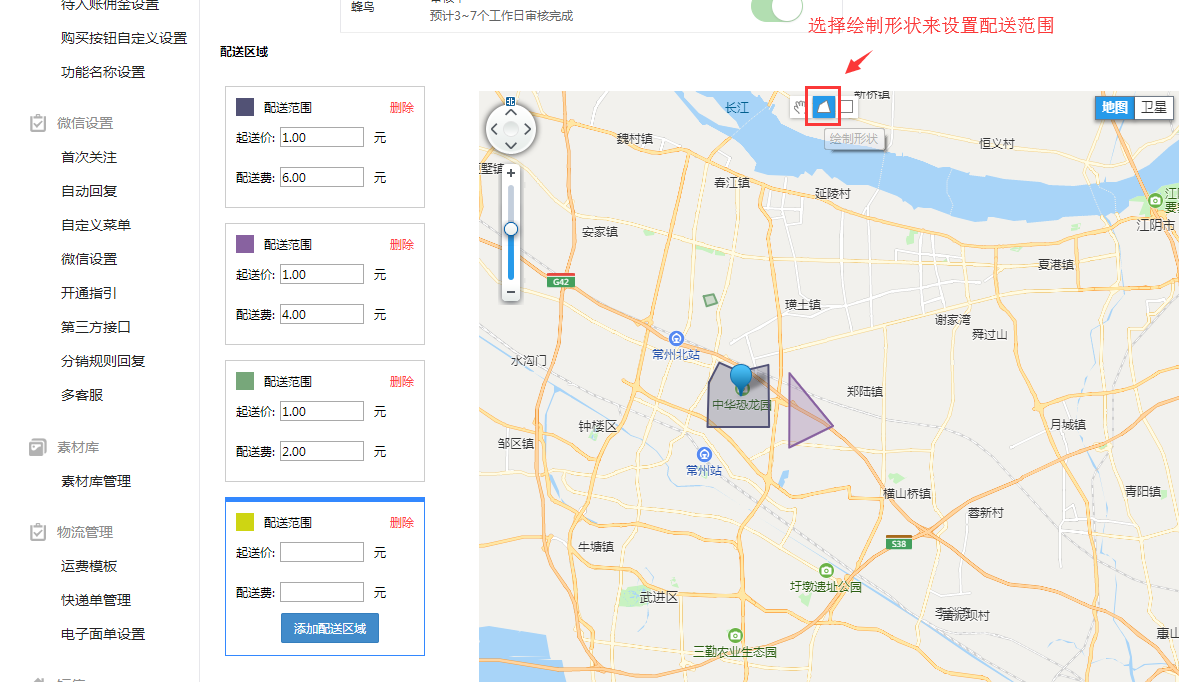1199x682 pixels.
Task: Click 添加配送区域 button
Action: [330, 628]
